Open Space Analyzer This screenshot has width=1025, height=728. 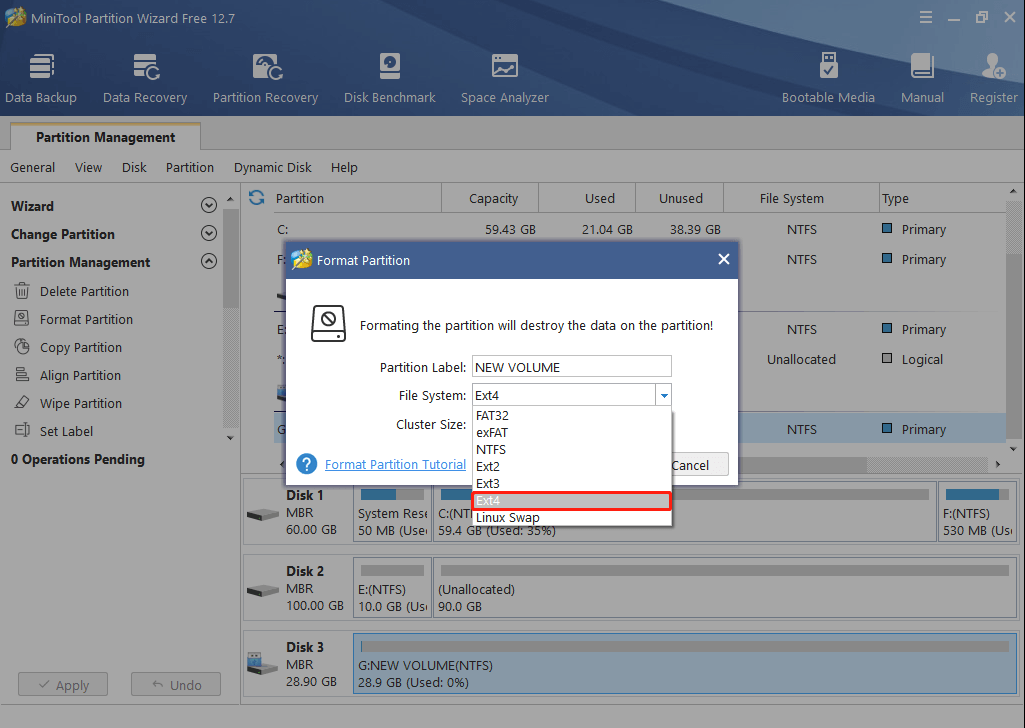point(505,78)
